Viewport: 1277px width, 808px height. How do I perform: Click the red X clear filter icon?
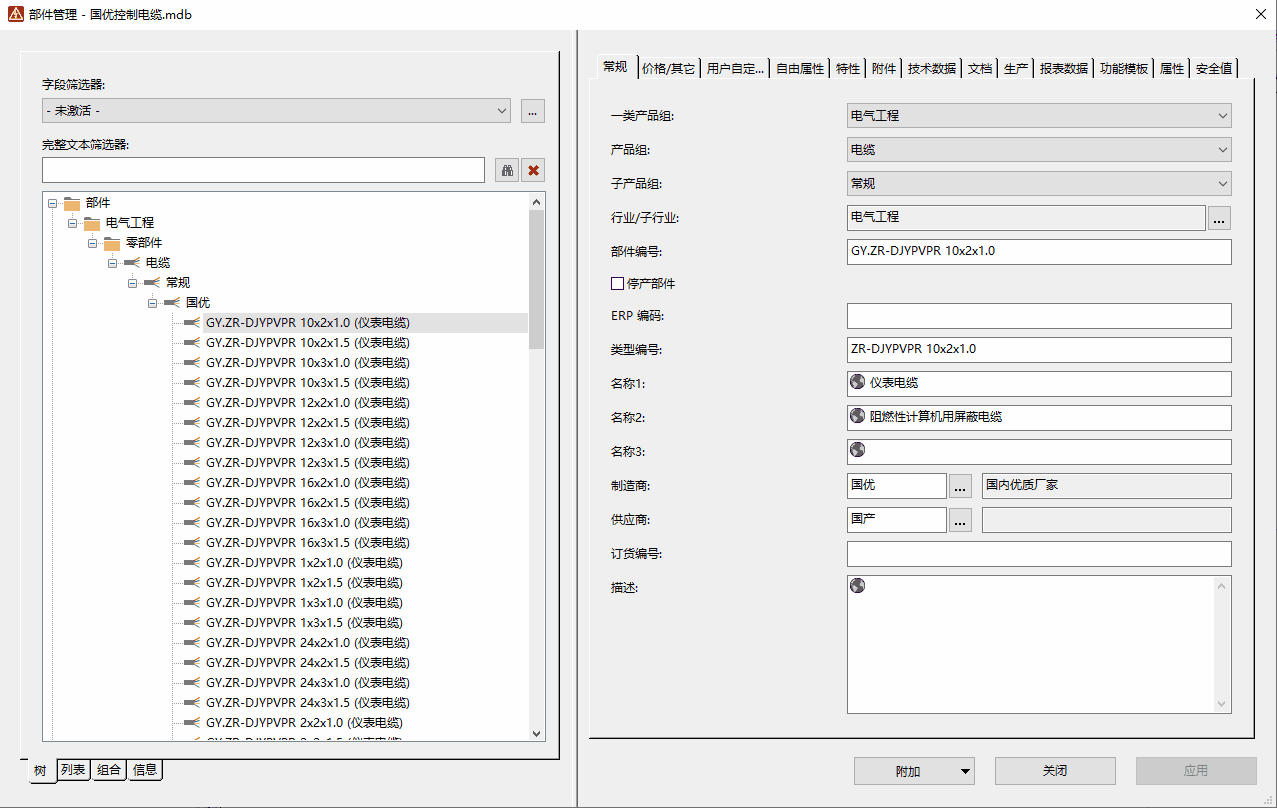(533, 170)
